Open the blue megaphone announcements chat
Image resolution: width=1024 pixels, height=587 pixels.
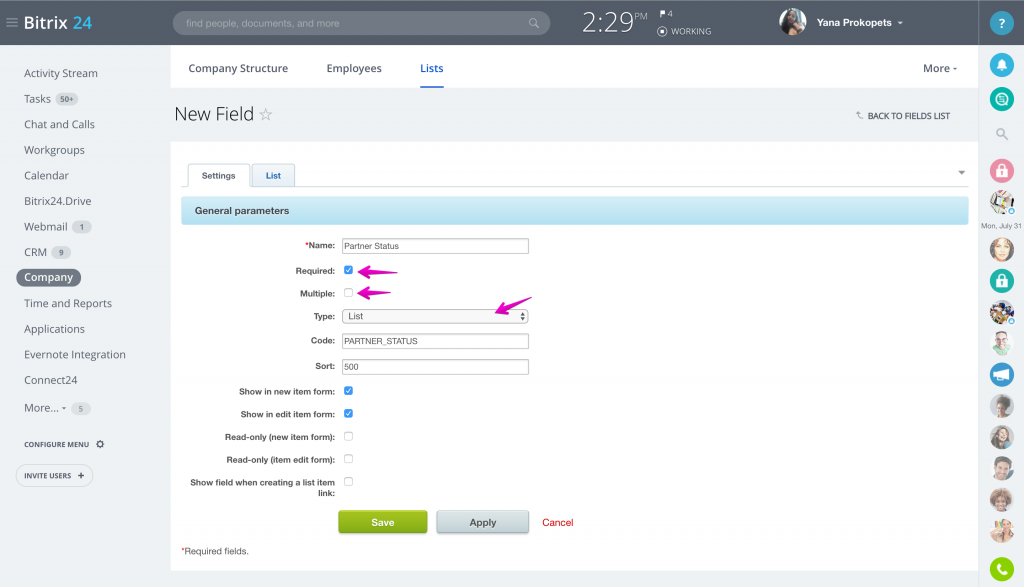(x=1001, y=375)
